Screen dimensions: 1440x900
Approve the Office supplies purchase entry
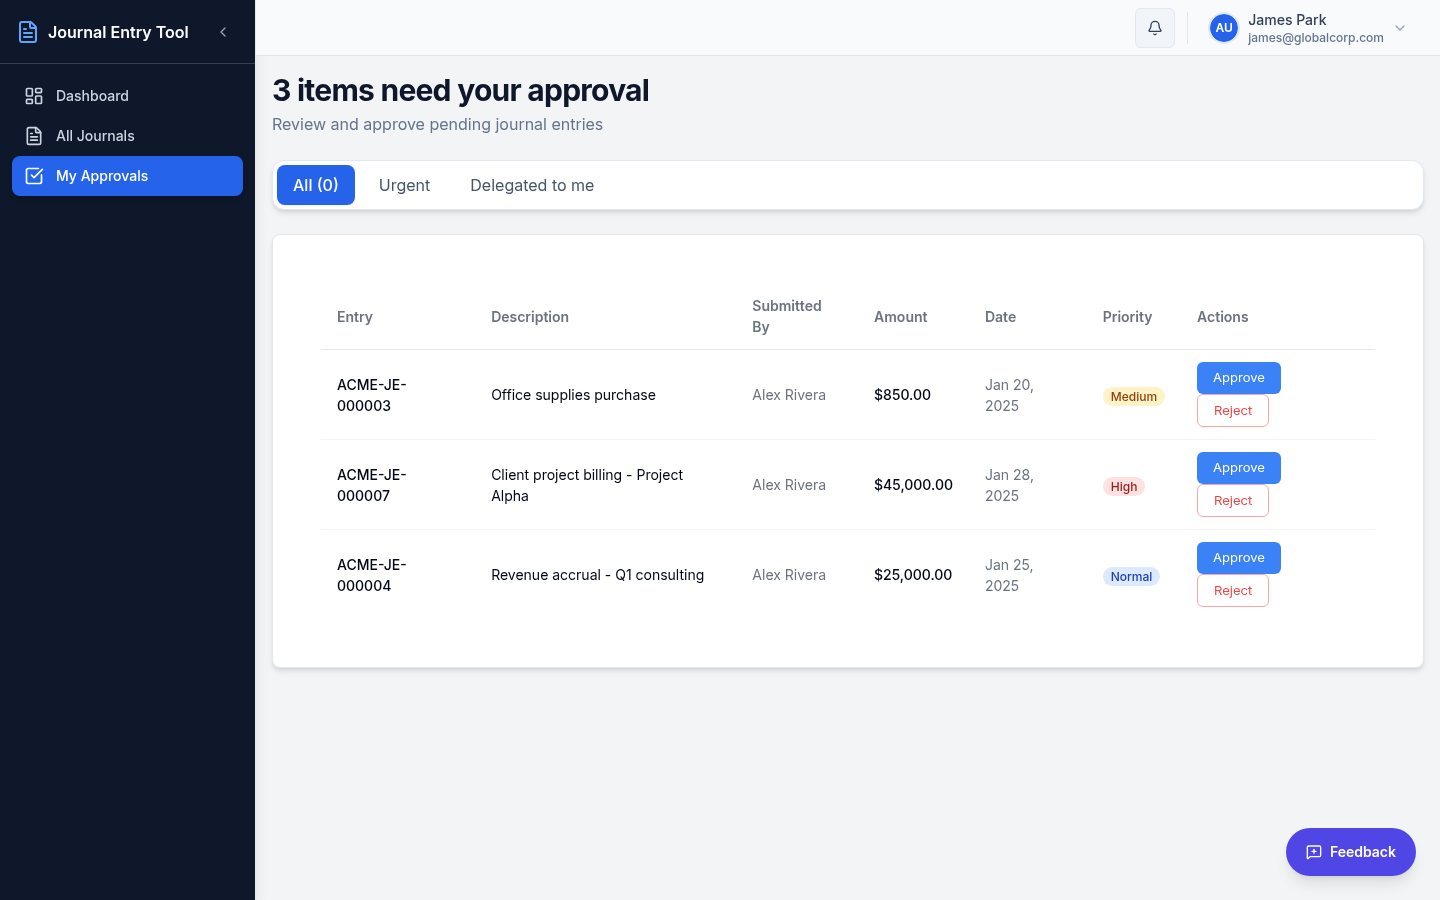tap(1238, 377)
